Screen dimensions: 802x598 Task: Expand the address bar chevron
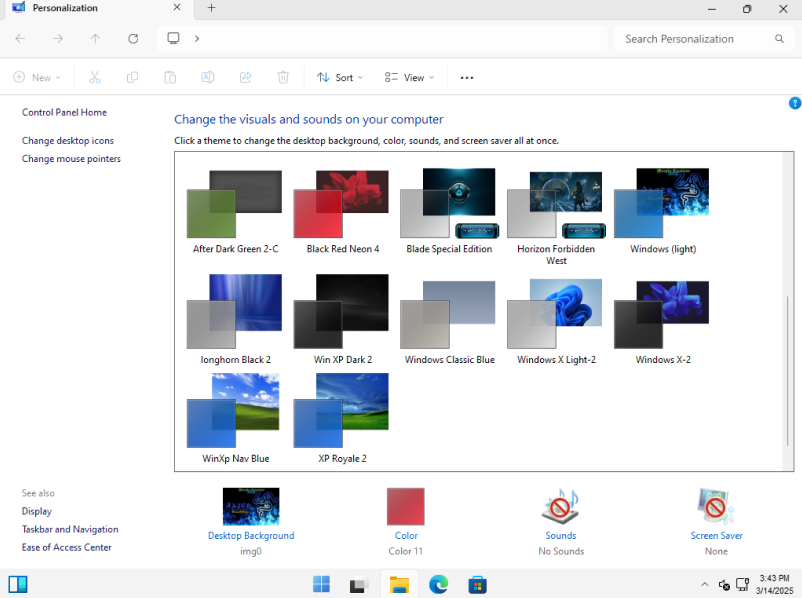(197, 38)
